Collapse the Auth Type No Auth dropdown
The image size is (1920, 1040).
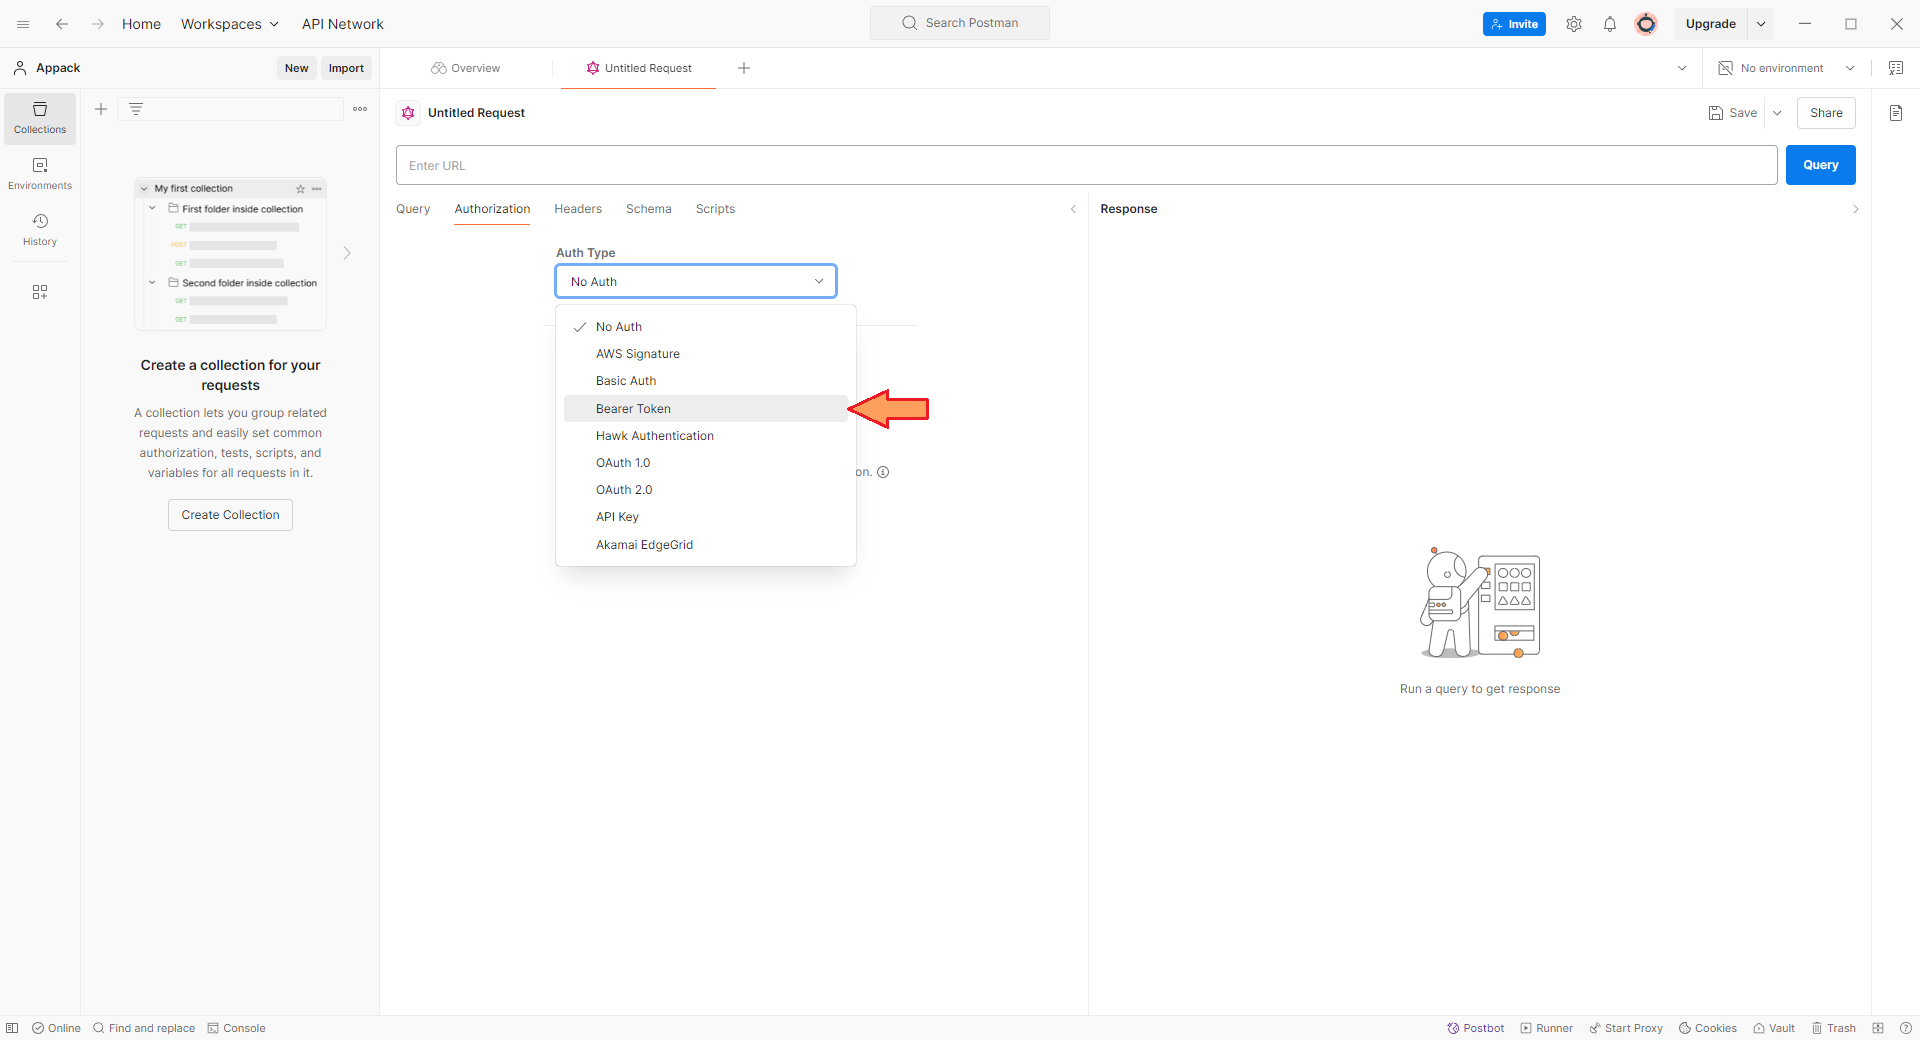tap(696, 281)
